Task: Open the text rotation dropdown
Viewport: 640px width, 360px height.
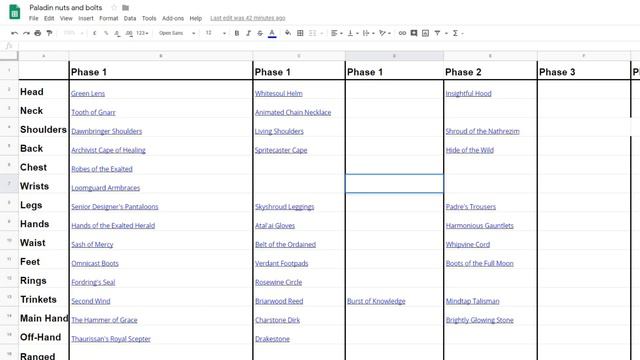Action: click(x=384, y=33)
